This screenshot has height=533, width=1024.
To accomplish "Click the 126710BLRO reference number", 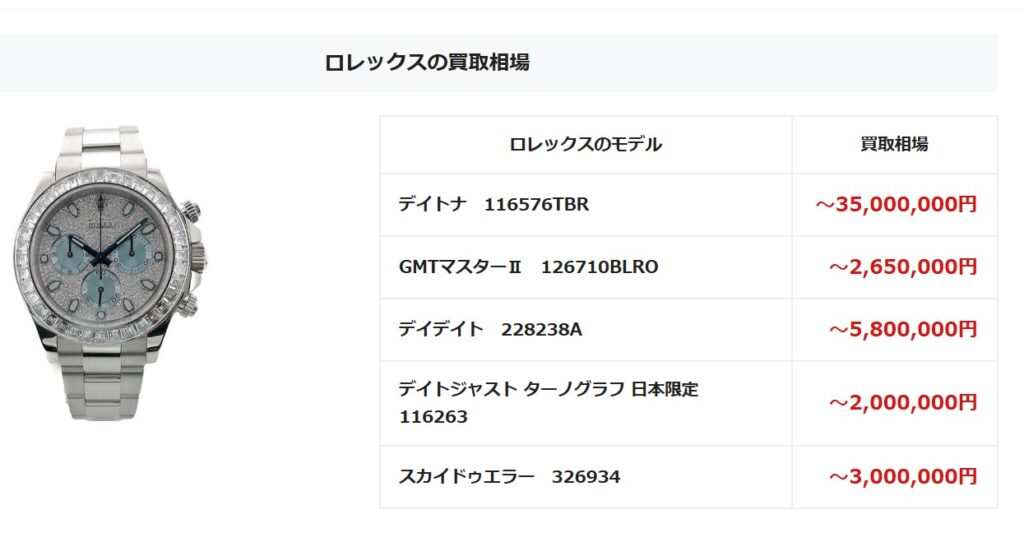I will click(x=600, y=267).
